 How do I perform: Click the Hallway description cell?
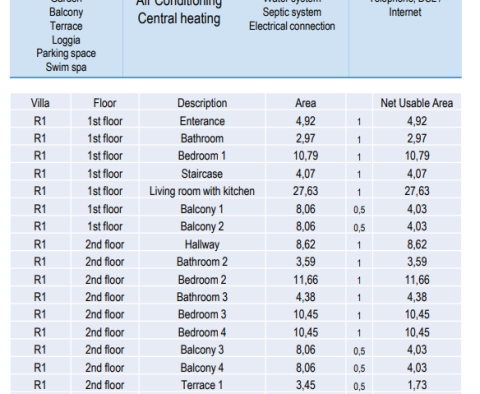[x=202, y=244]
